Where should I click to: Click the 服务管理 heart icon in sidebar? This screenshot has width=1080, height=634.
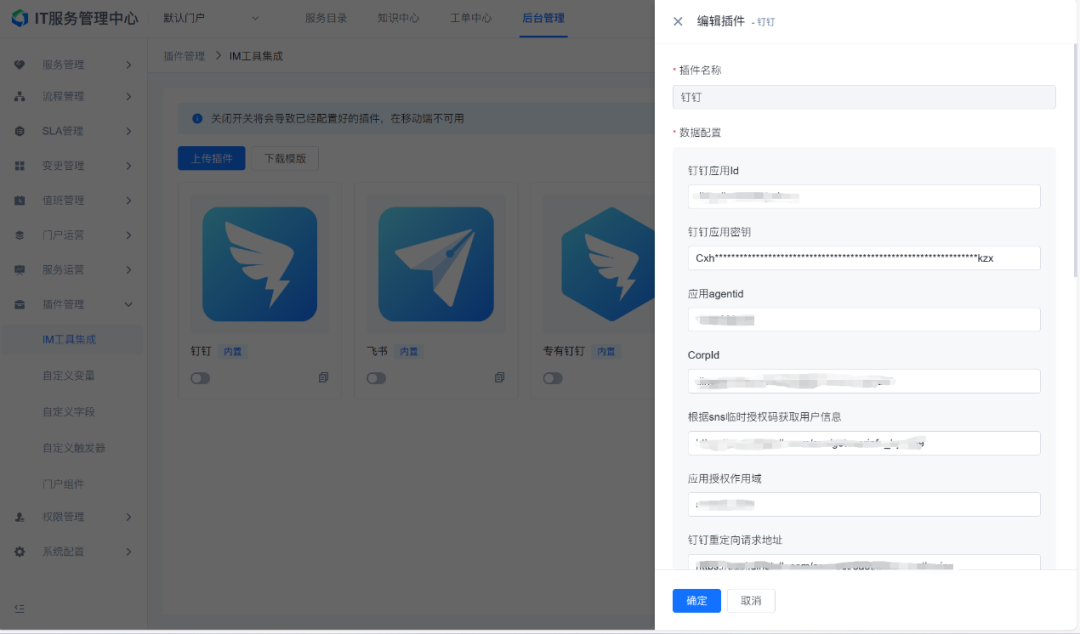click(19, 65)
